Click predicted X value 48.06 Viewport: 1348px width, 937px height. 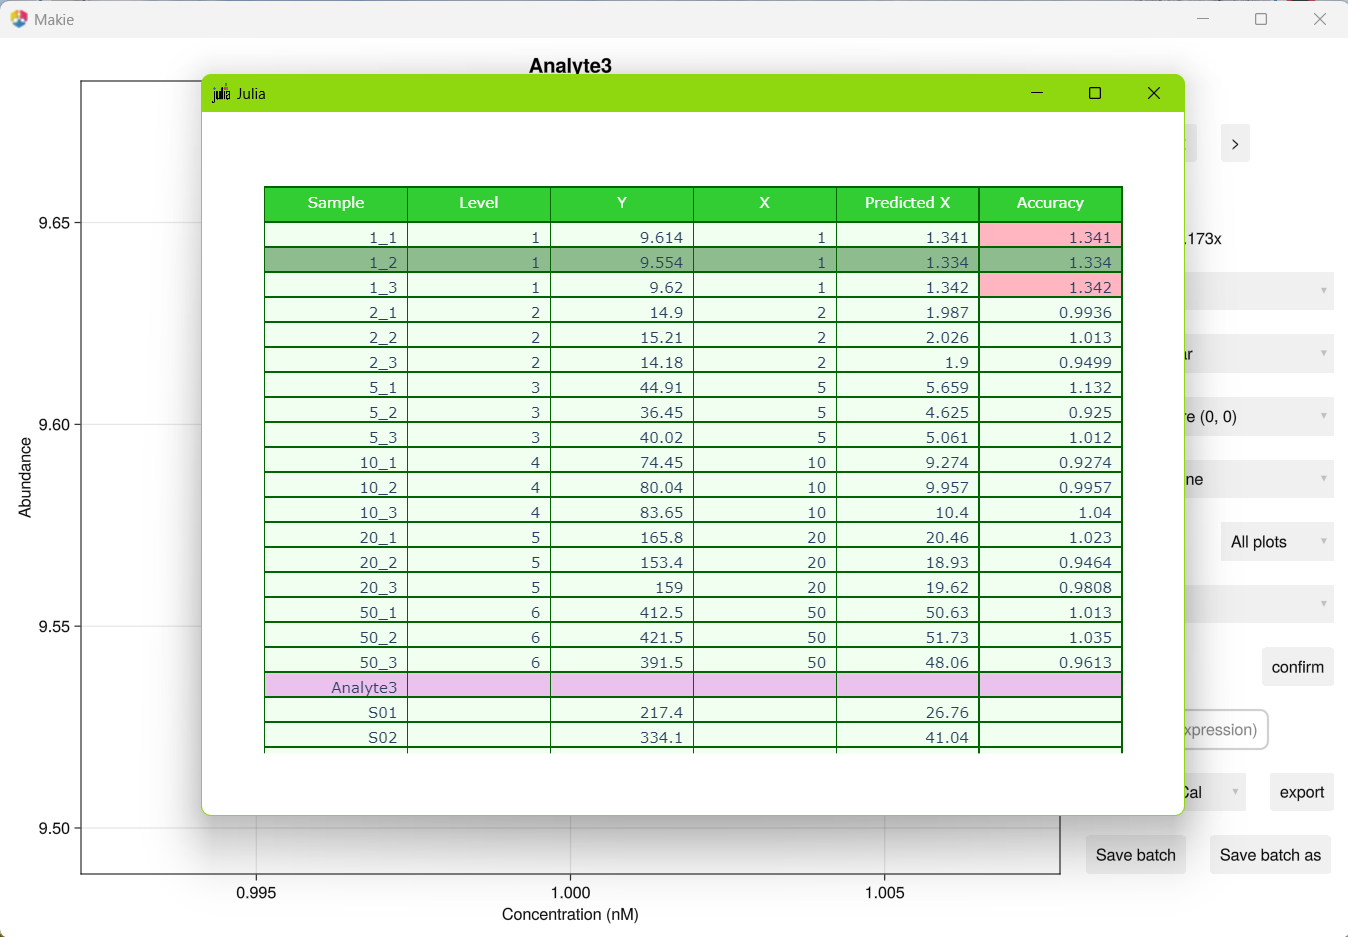pyautogui.click(x=908, y=662)
